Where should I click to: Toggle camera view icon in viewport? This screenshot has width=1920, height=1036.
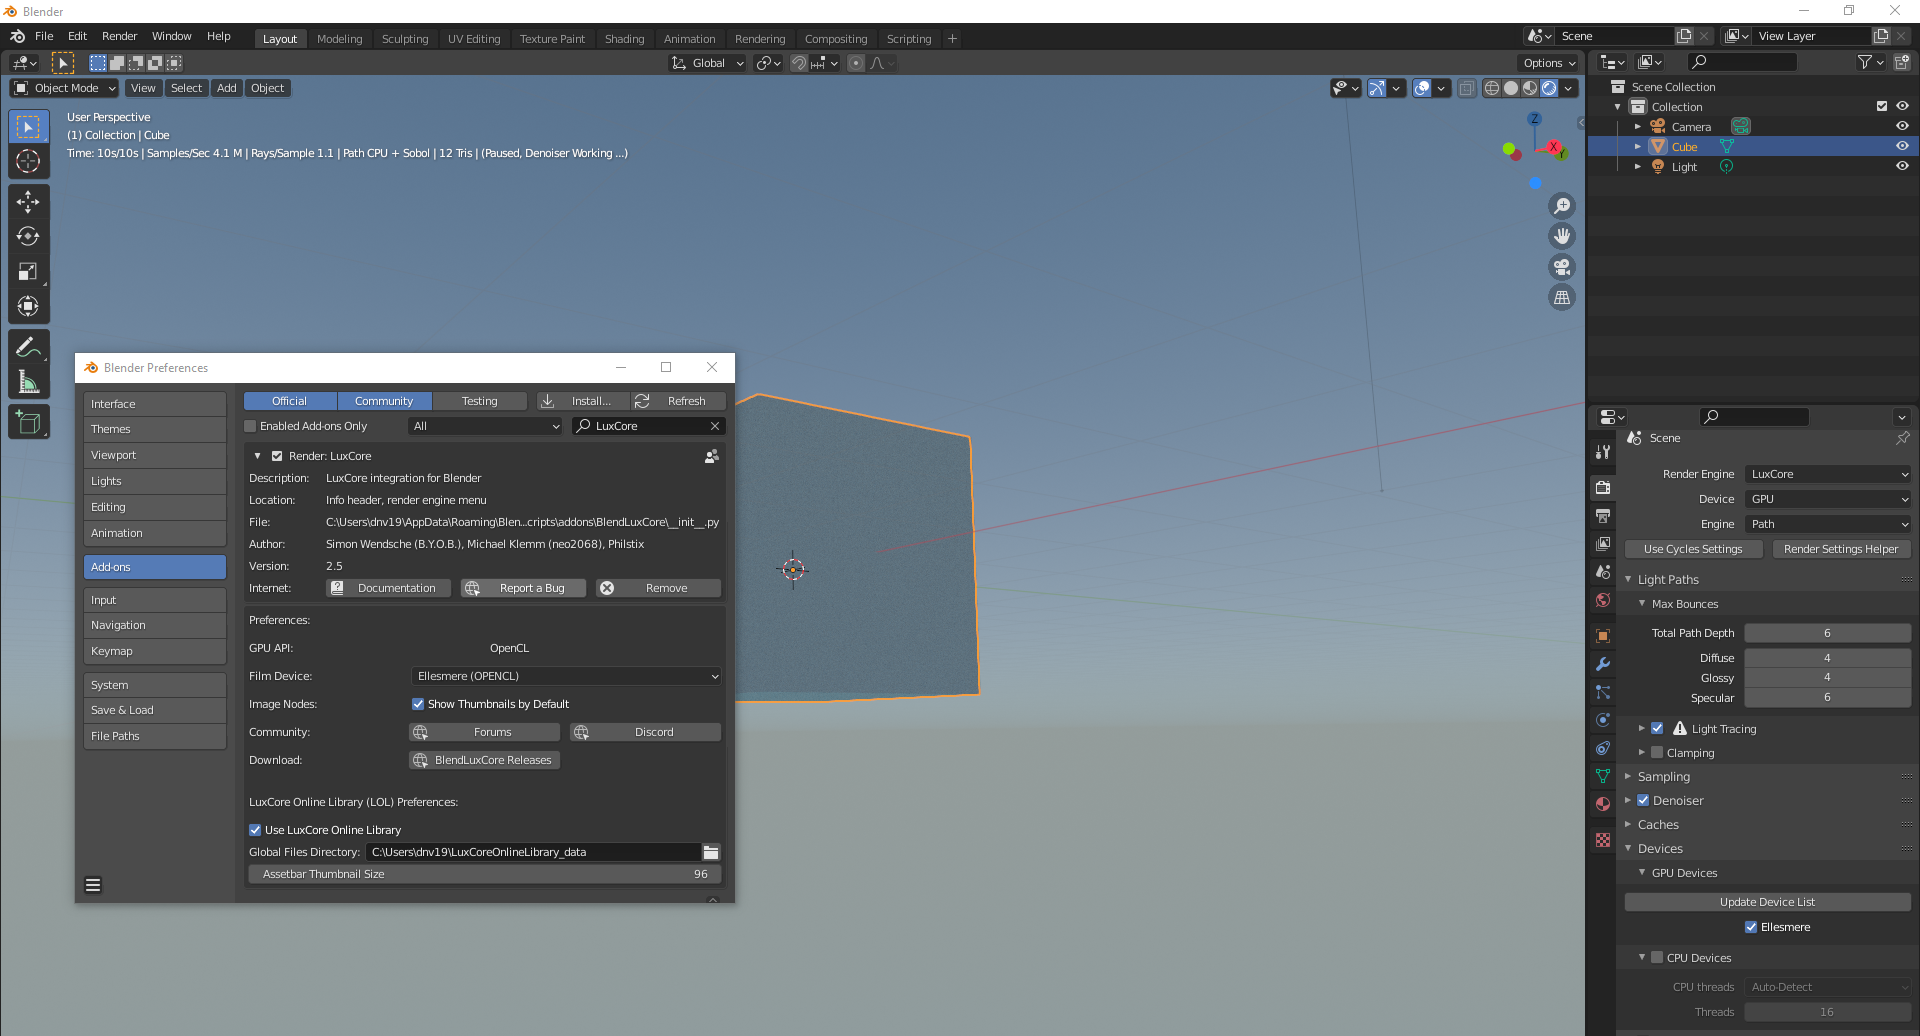(x=1561, y=267)
